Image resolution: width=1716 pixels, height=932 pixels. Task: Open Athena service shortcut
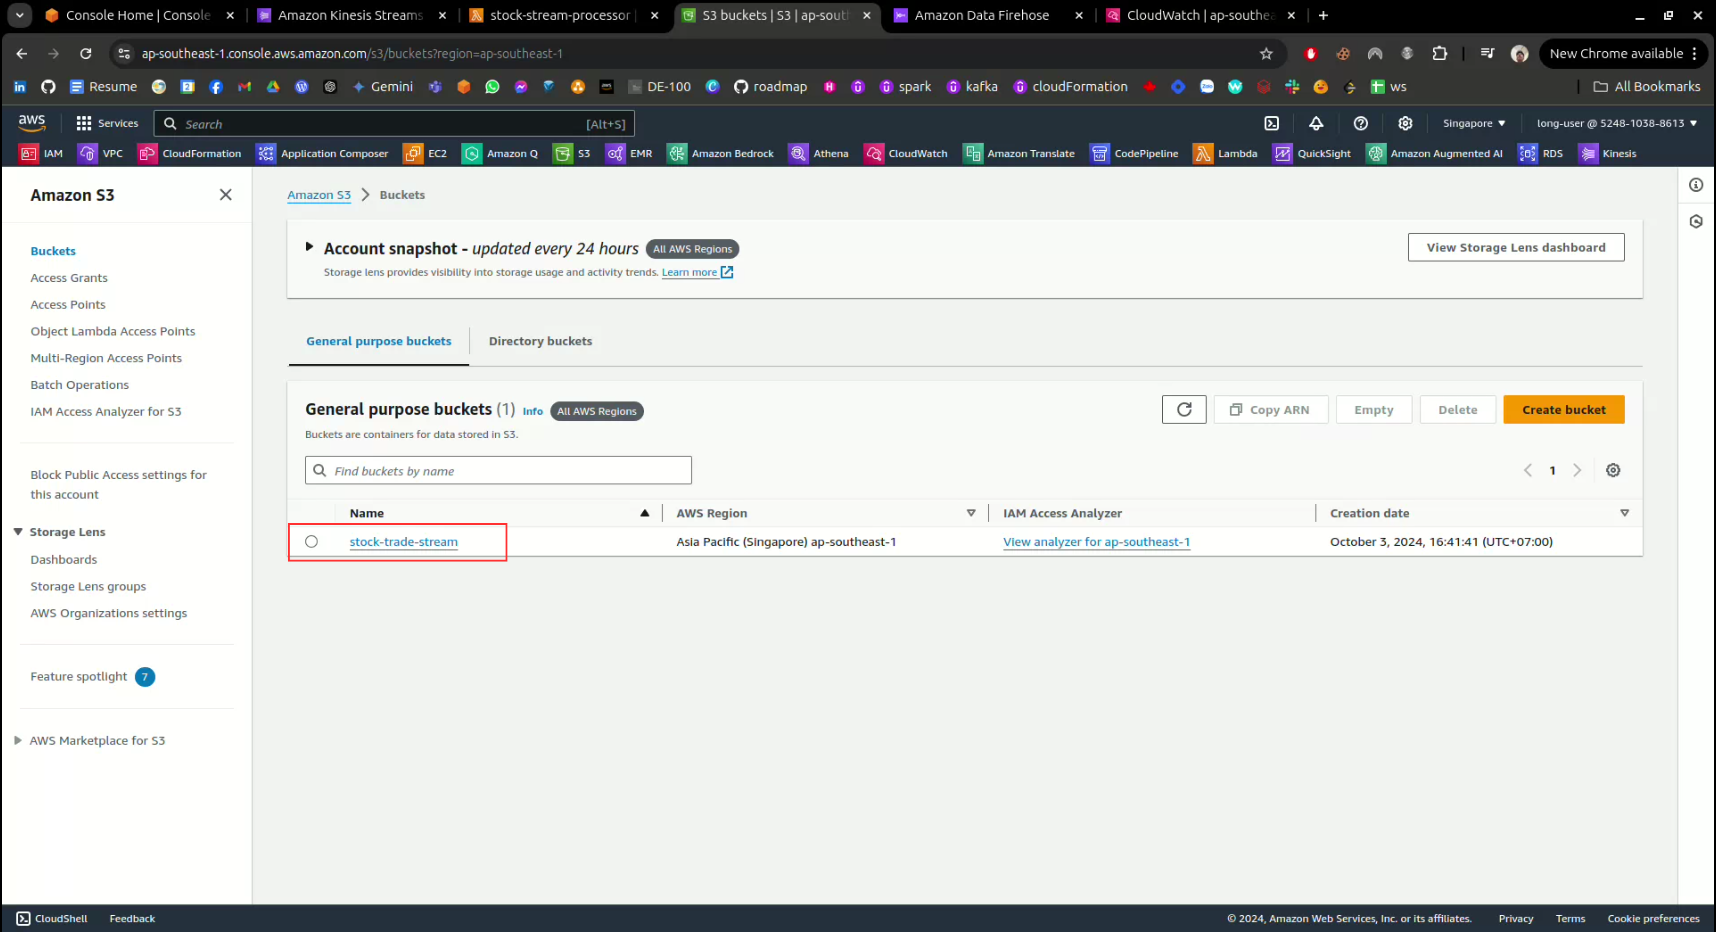tap(819, 153)
